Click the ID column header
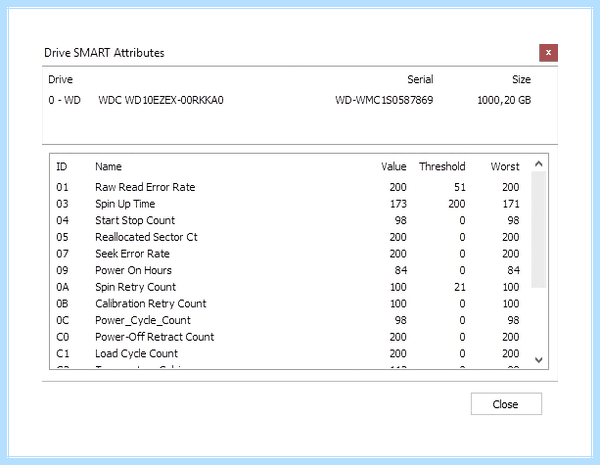The height and width of the screenshot is (465, 600). point(62,166)
